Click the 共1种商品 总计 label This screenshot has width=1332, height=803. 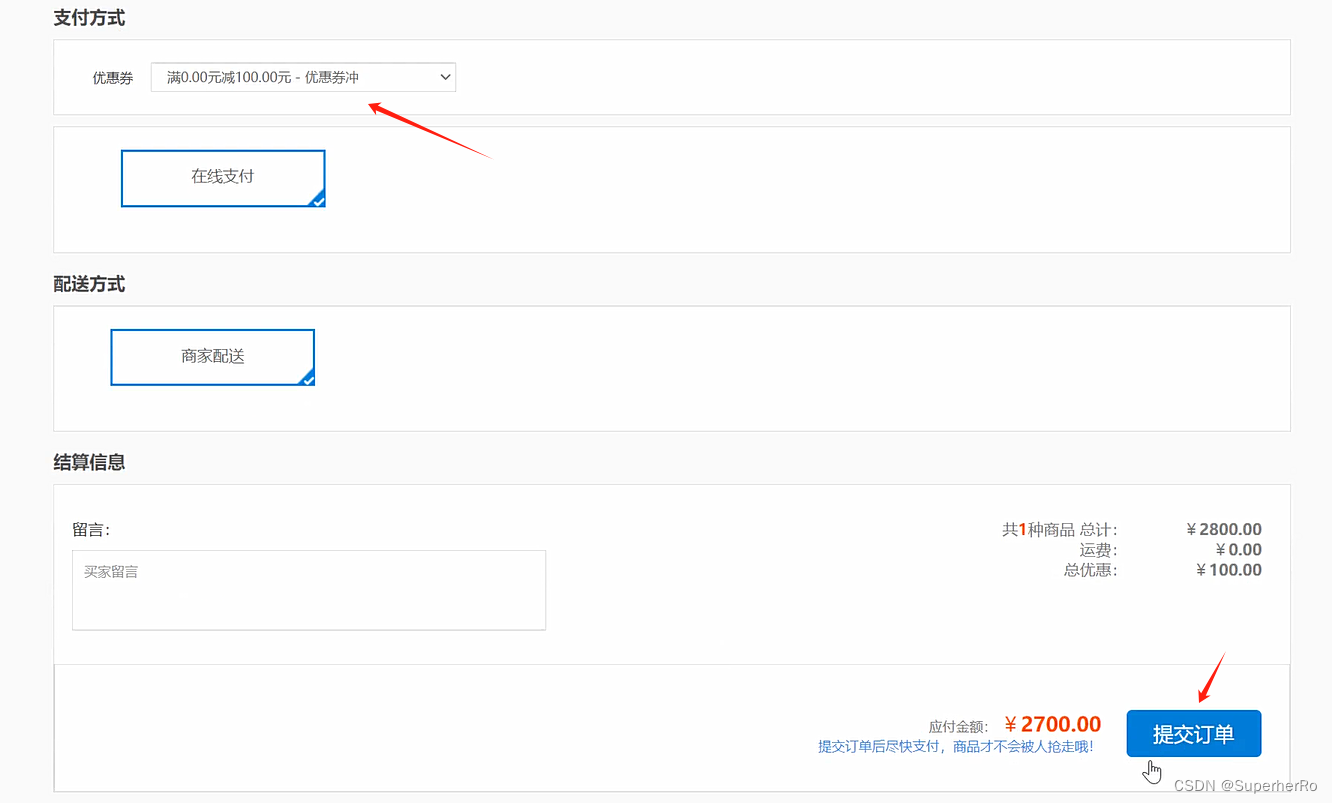(x=1060, y=529)
